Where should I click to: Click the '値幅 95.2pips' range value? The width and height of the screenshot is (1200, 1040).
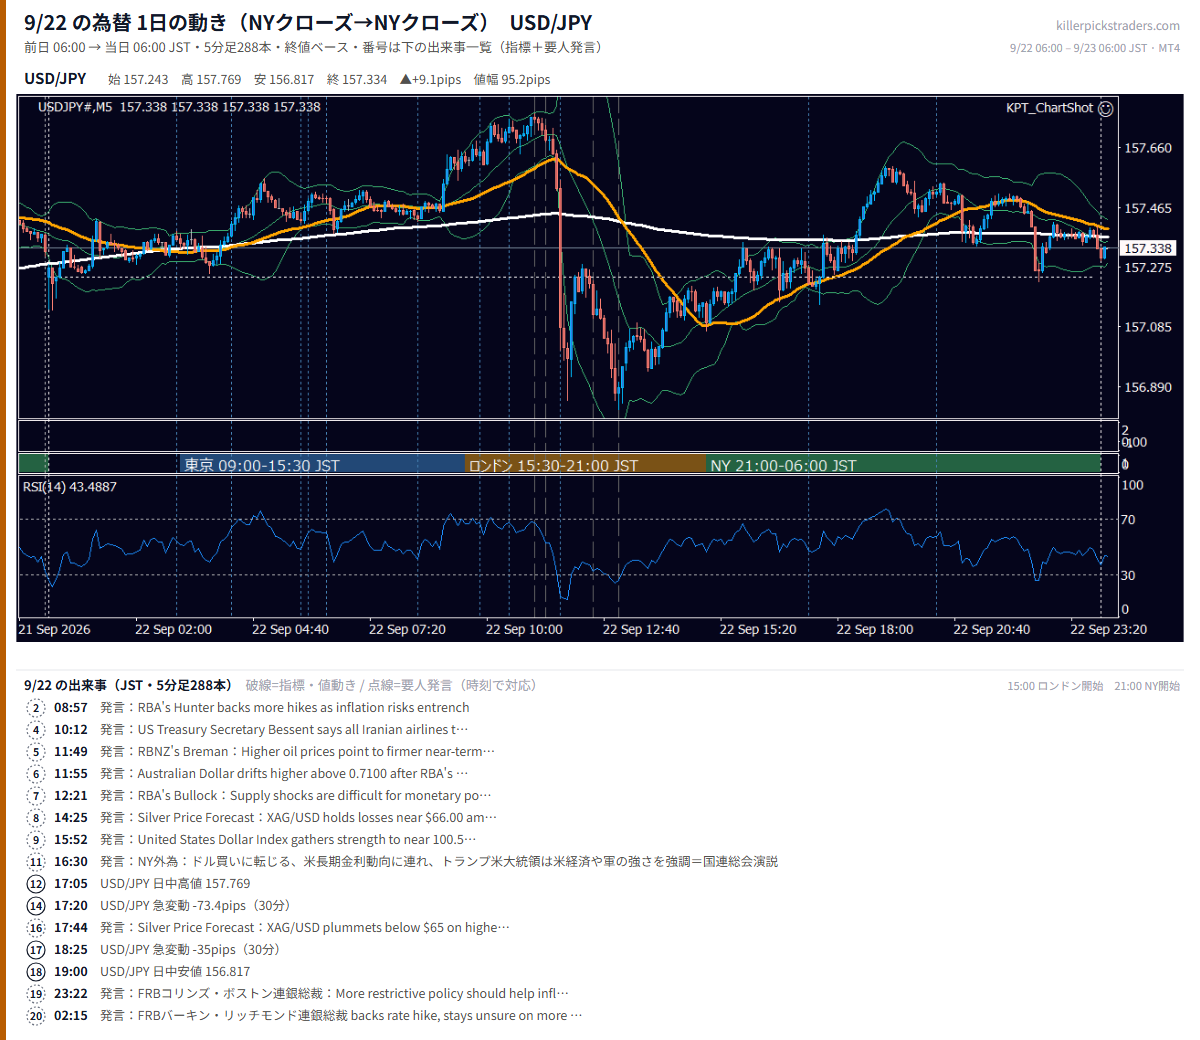click(511, 80)
